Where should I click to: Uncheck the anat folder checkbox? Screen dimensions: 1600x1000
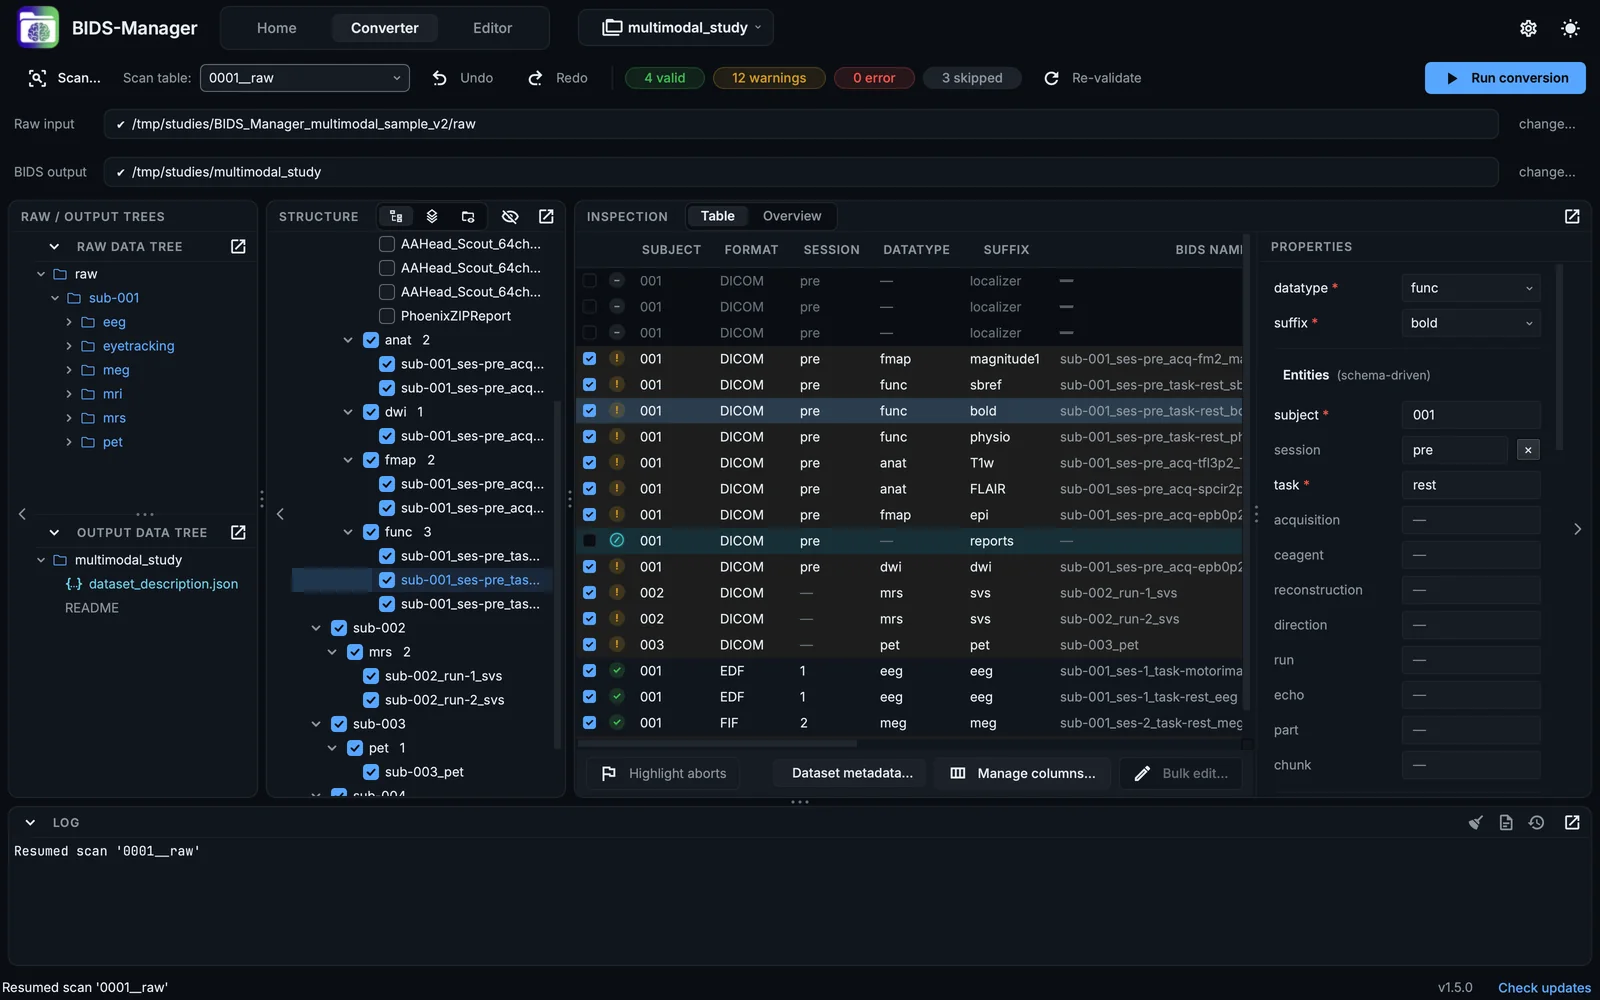[371, 340]
